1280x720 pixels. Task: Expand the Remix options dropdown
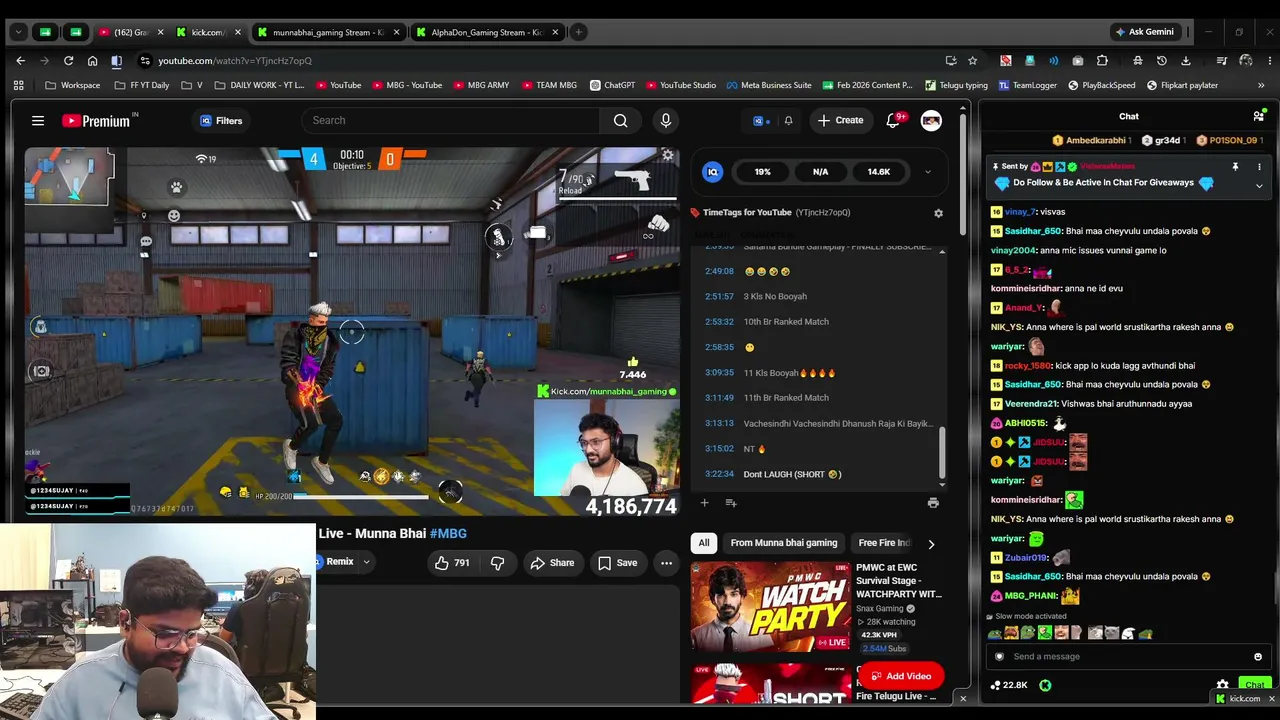pos(366,562)
